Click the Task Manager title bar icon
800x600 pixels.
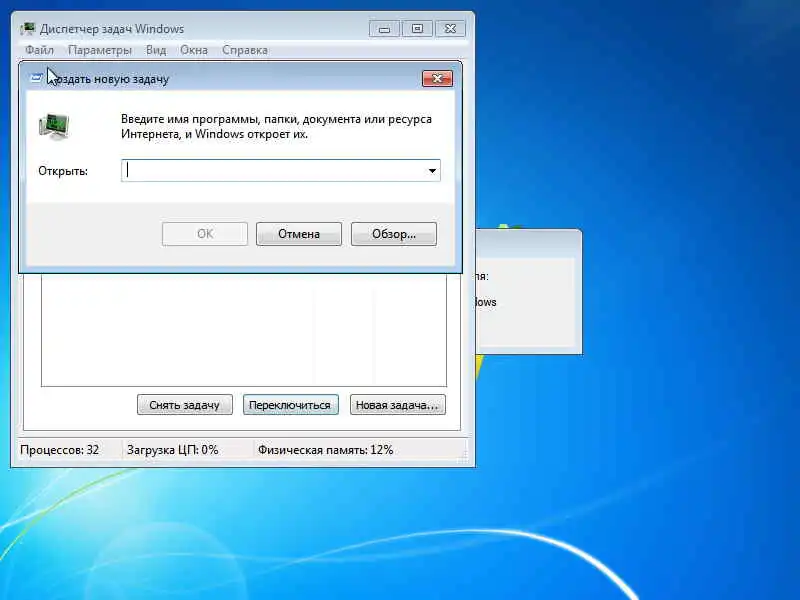pyautogui.click(x=27, y=29)
